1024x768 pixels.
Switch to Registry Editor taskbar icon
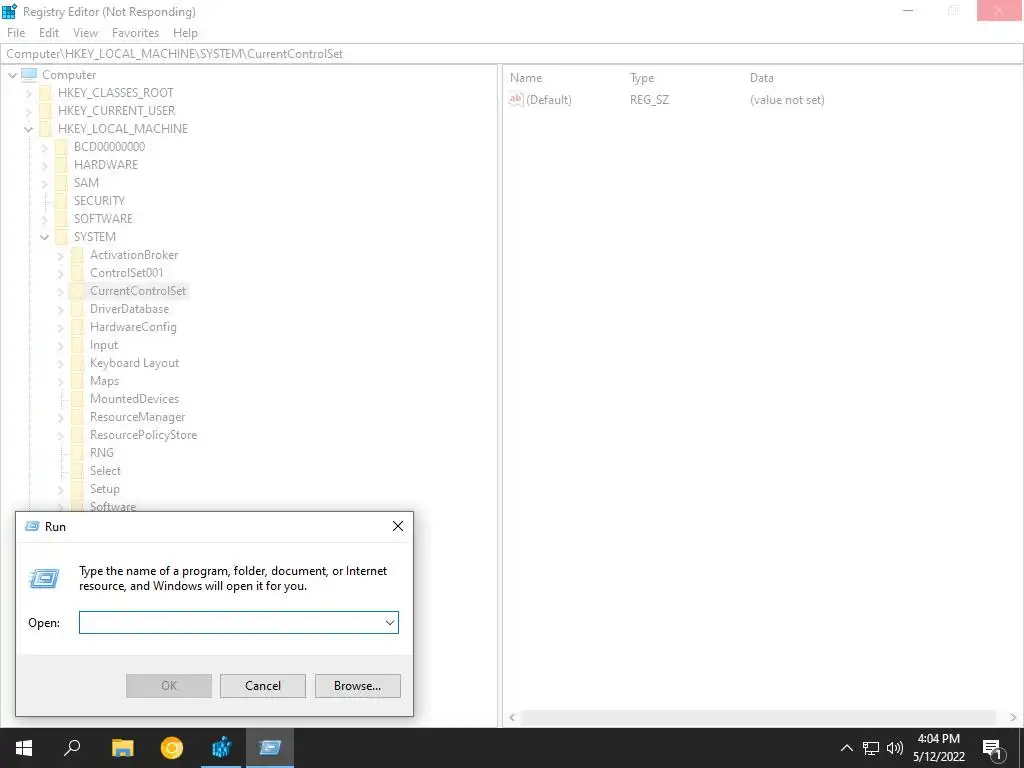(221, 748)
